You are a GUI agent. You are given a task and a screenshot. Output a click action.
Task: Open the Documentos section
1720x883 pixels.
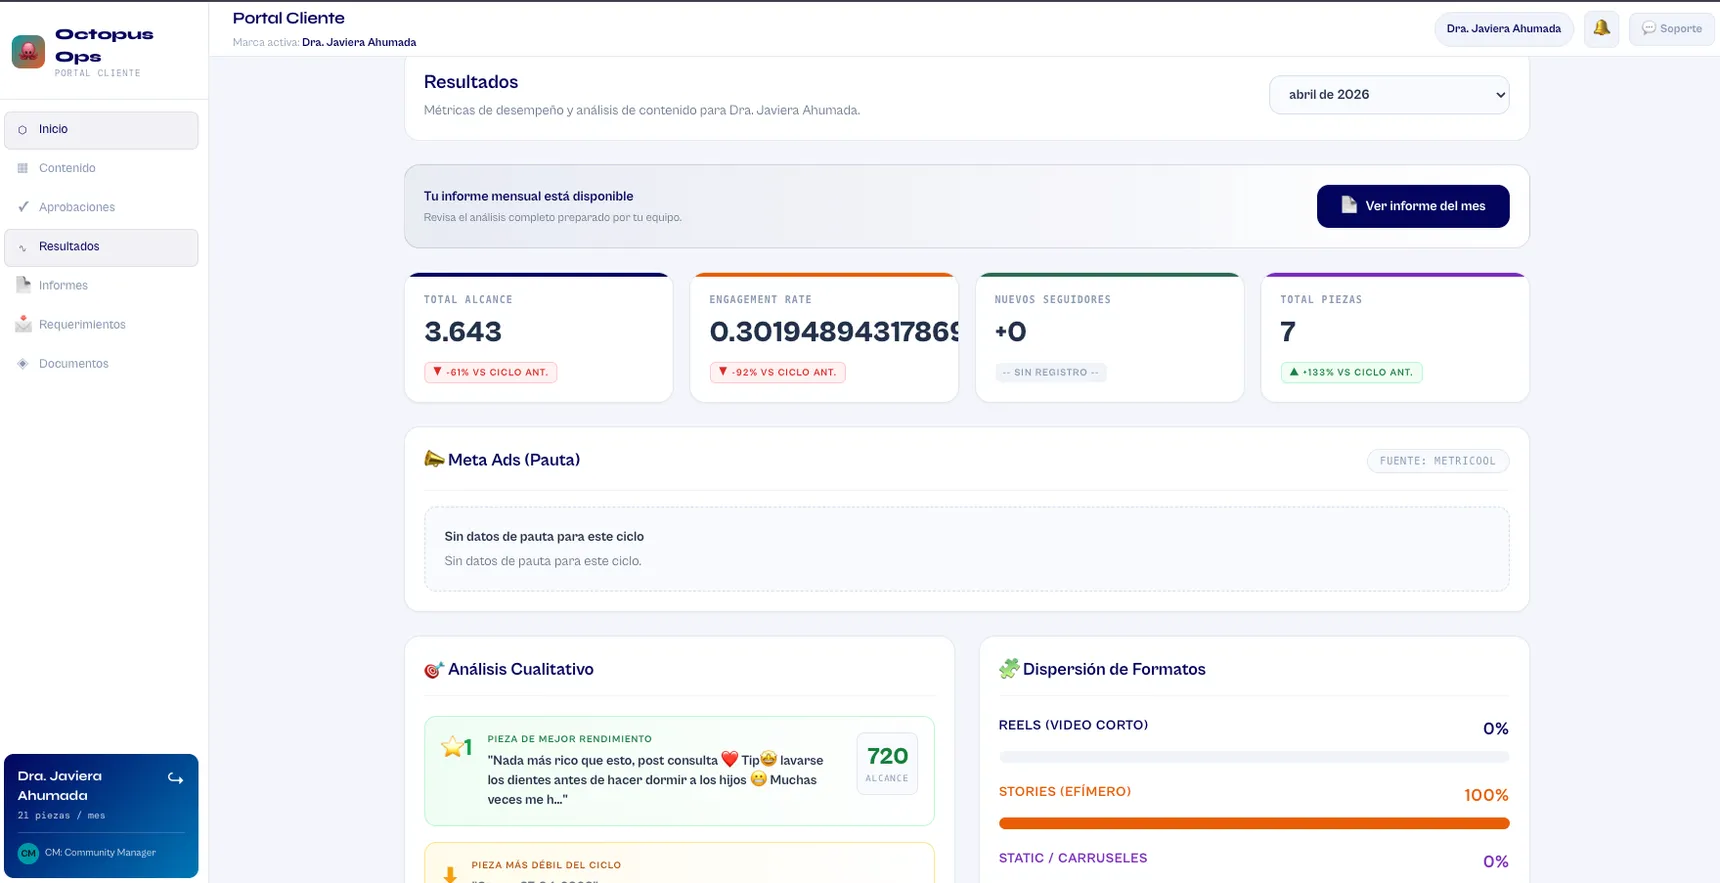(101, 363)
